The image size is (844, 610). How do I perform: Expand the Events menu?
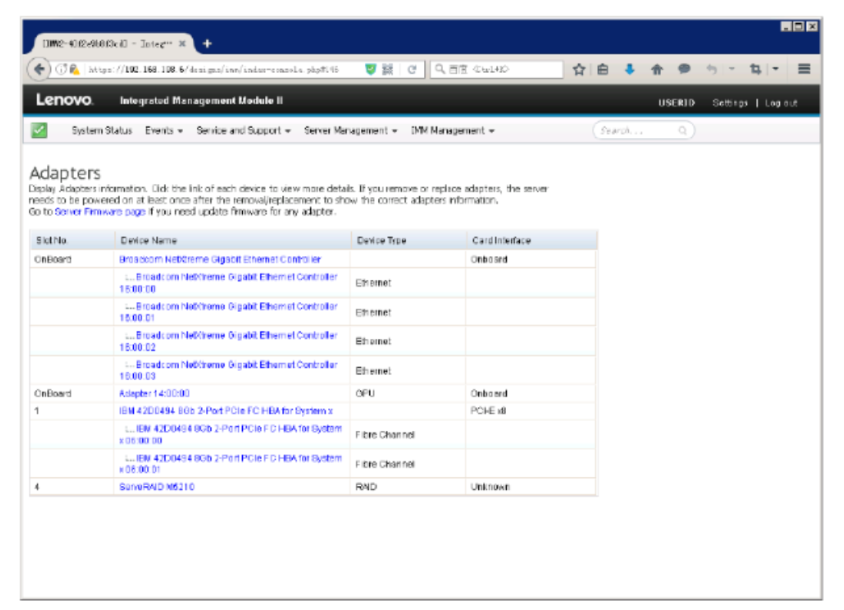click(164, 130)
